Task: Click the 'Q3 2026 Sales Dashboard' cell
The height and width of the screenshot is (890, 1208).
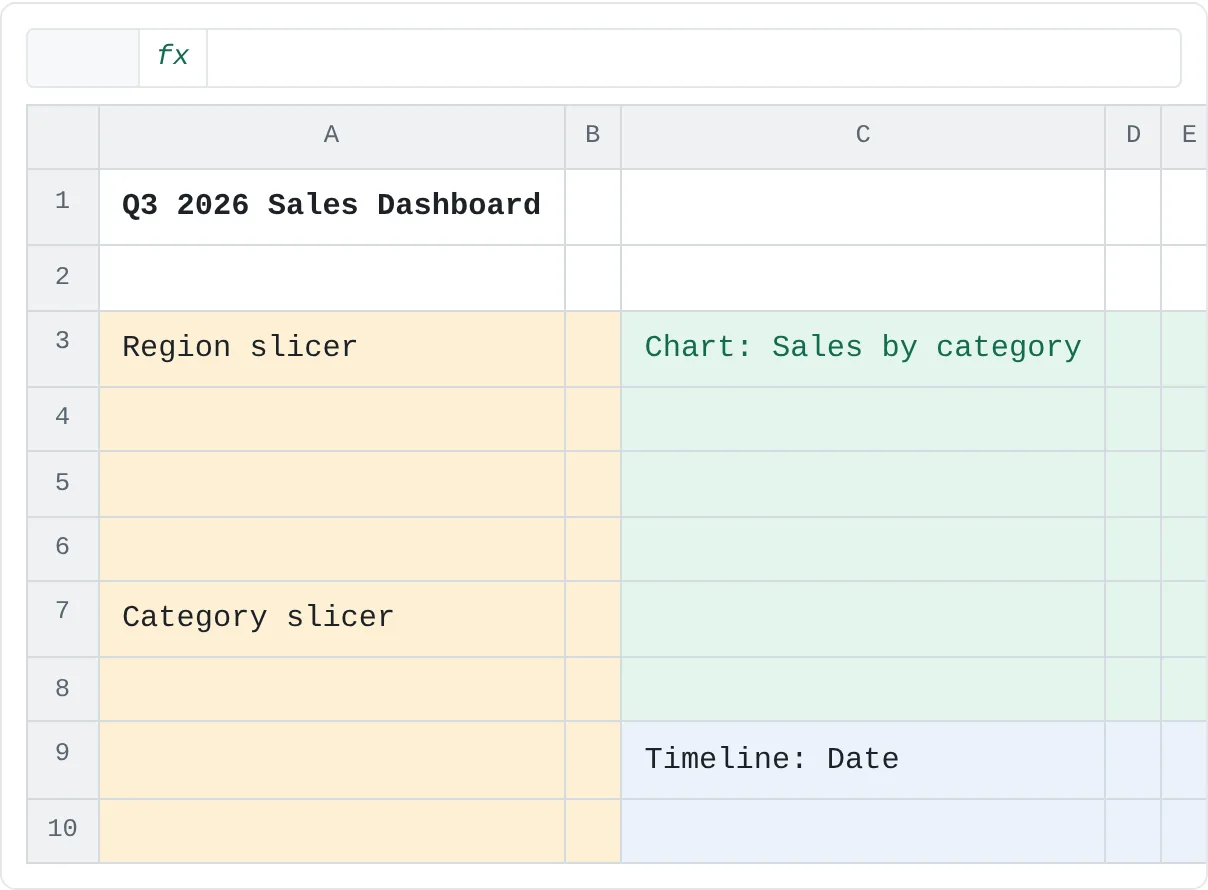Action: coord(332,207)
